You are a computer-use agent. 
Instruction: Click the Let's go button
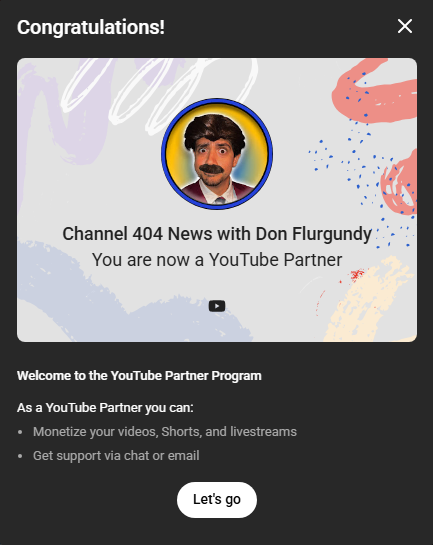[217, 500]
